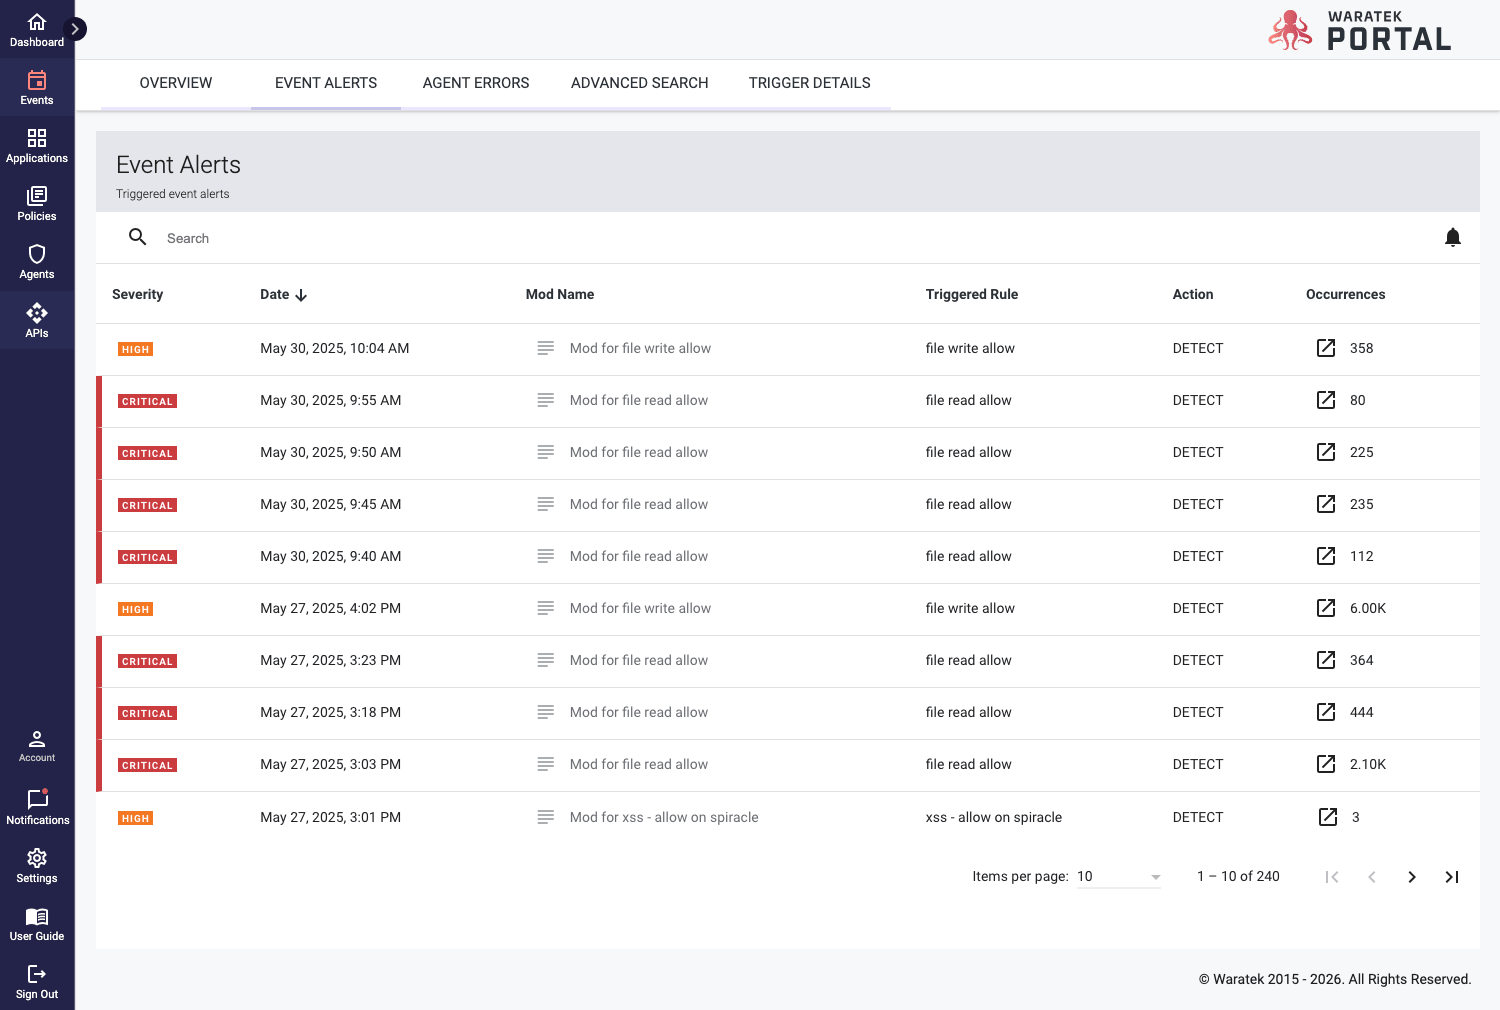This screenshot has width=1500, height=1010.
Task: Switch to the Advanced Search tab
Action: pos(639,83)
